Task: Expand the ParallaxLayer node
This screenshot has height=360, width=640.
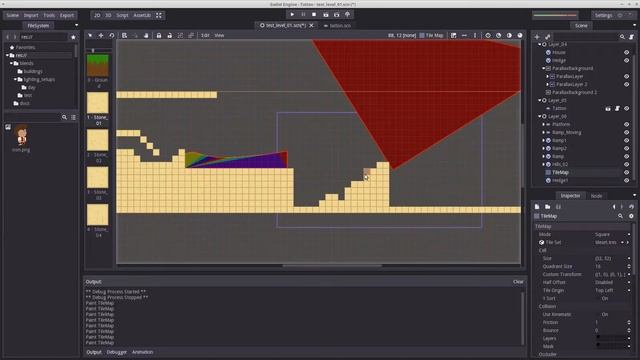Action: point(547,76)
